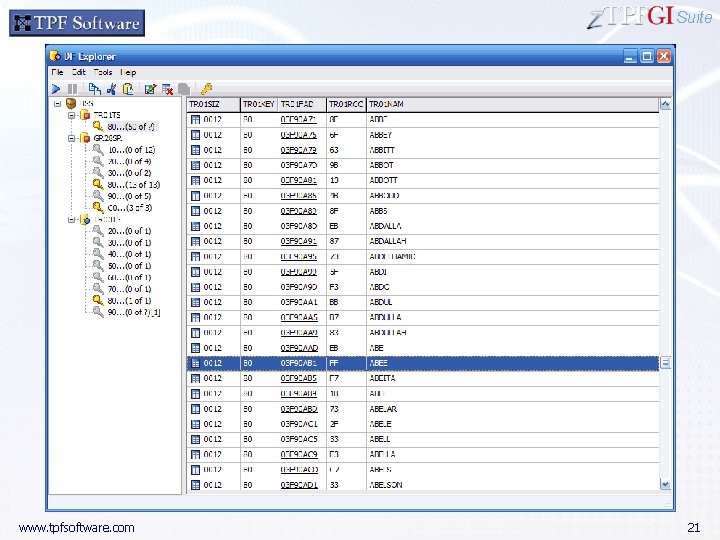Image resolution: width=720 pixels, height=540 pixels.
Task: Click the grayed-out database toolbar icon
Action: 184,89
